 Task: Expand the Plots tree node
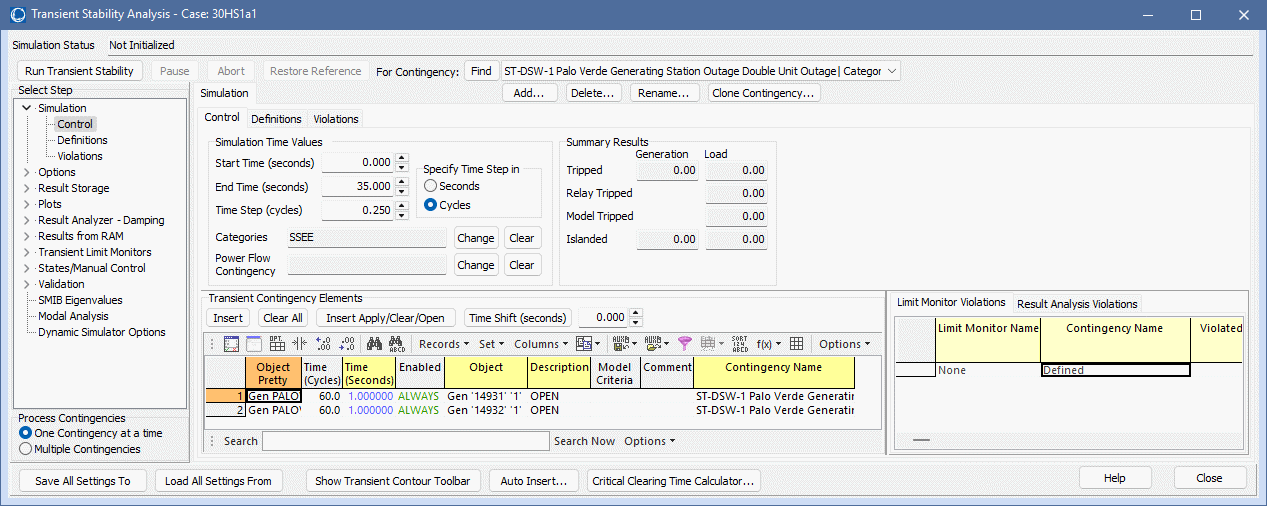[x=27, y=204]
